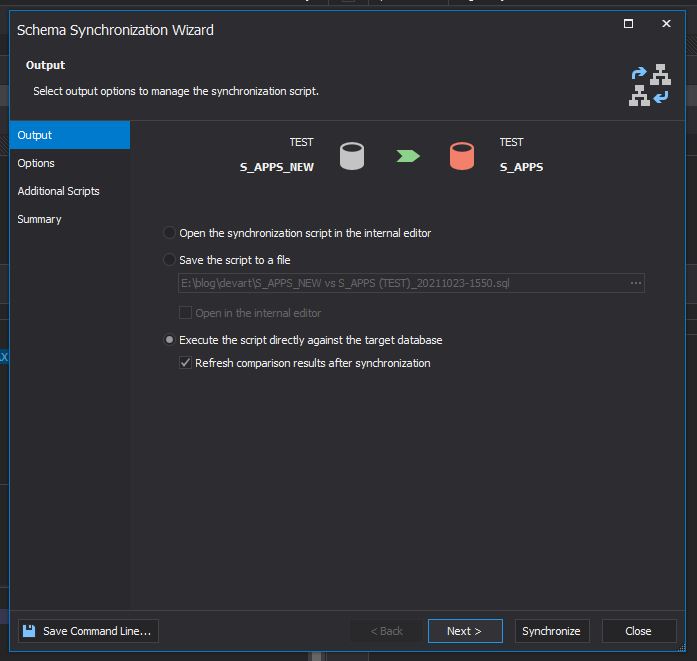Click the floppy disk save icon
Viewport: 697px width, 661px height.
(29, 631)
